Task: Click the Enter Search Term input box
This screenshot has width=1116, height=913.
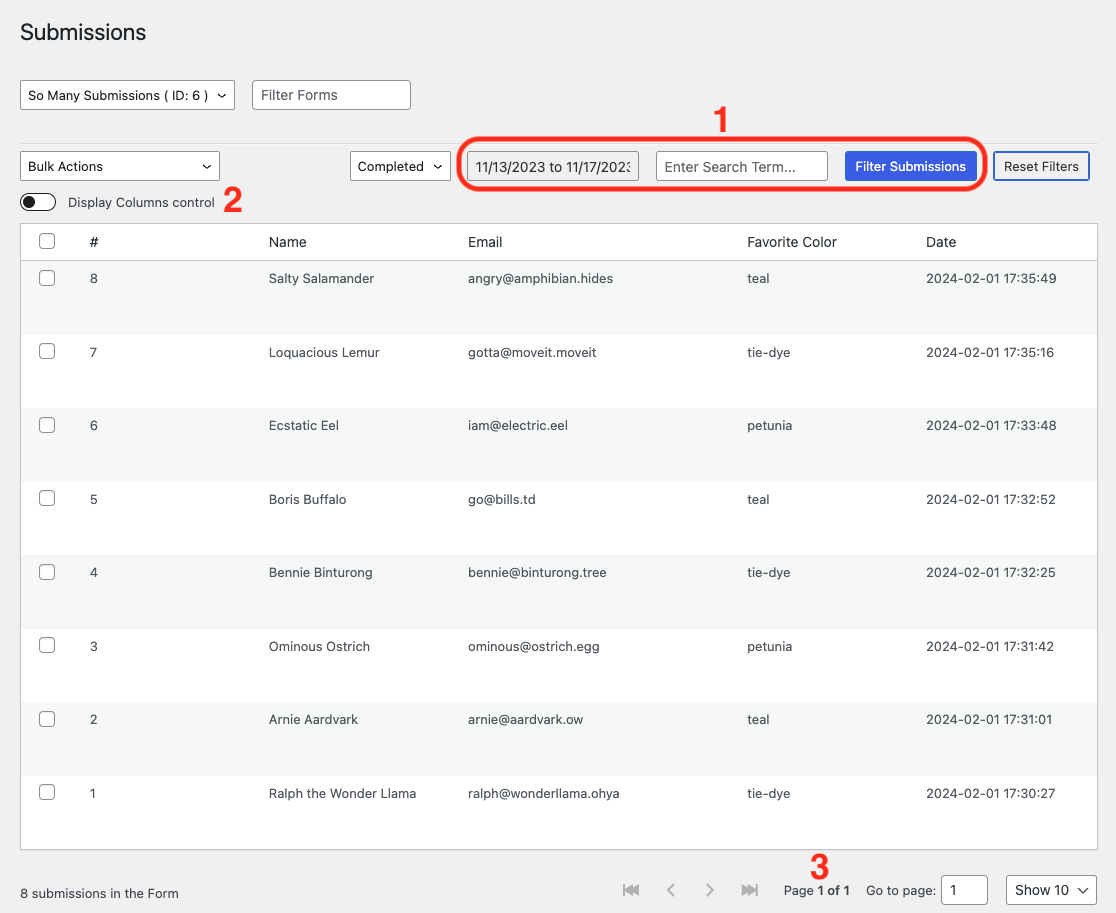Action: pos(741,166)
